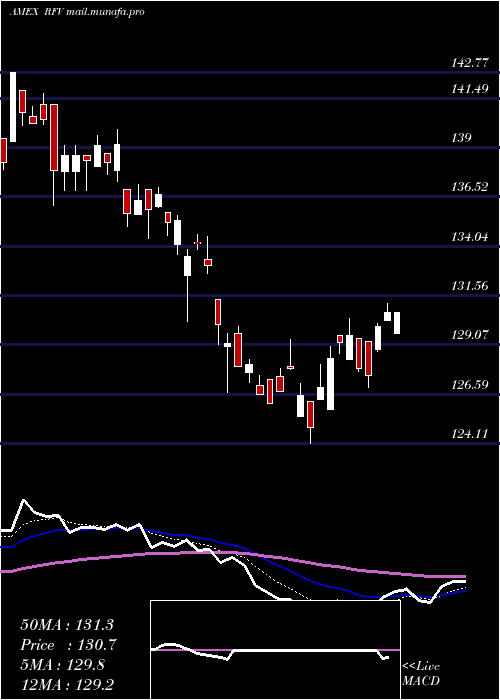Click the 50MA : 131.3 readout
The width and height of the screenshot is (500, 700).
pyautogui.click(x=67, y=625)
